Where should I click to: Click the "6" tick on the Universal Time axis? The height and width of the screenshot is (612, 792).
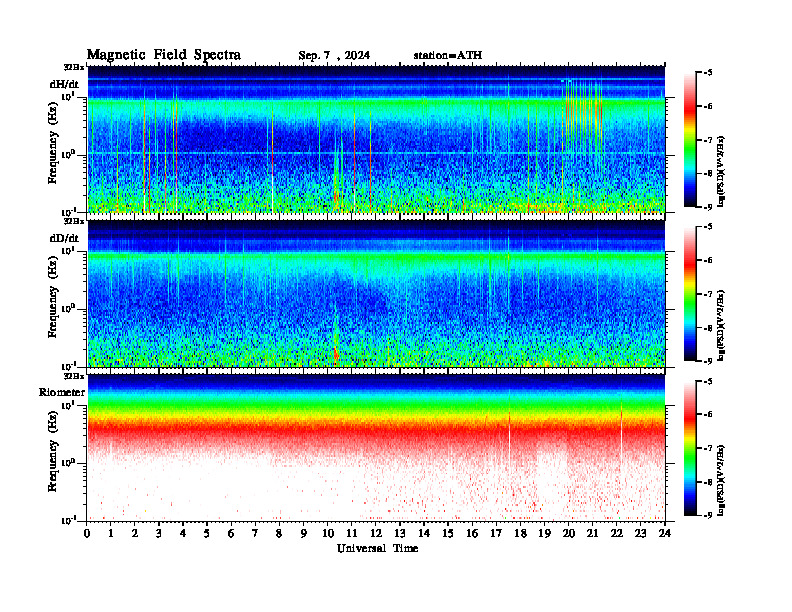click(x=231, y=534)
